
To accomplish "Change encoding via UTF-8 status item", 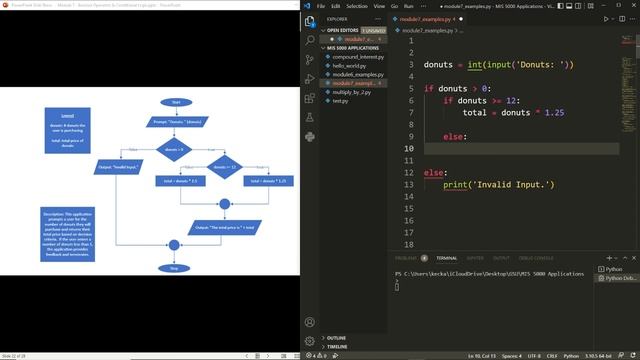I will point(534,356).
